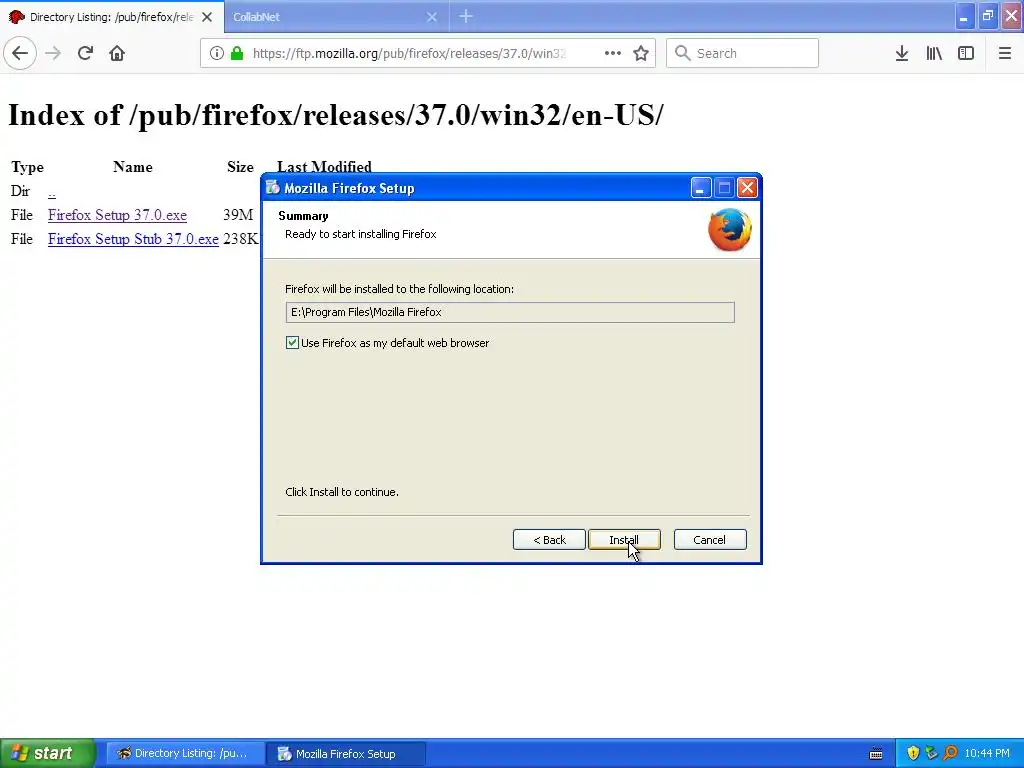This screenshot has width=1024, height=768.
Task: Download Firefox Setup 37.0.exe link
Action: pos(118,215)
